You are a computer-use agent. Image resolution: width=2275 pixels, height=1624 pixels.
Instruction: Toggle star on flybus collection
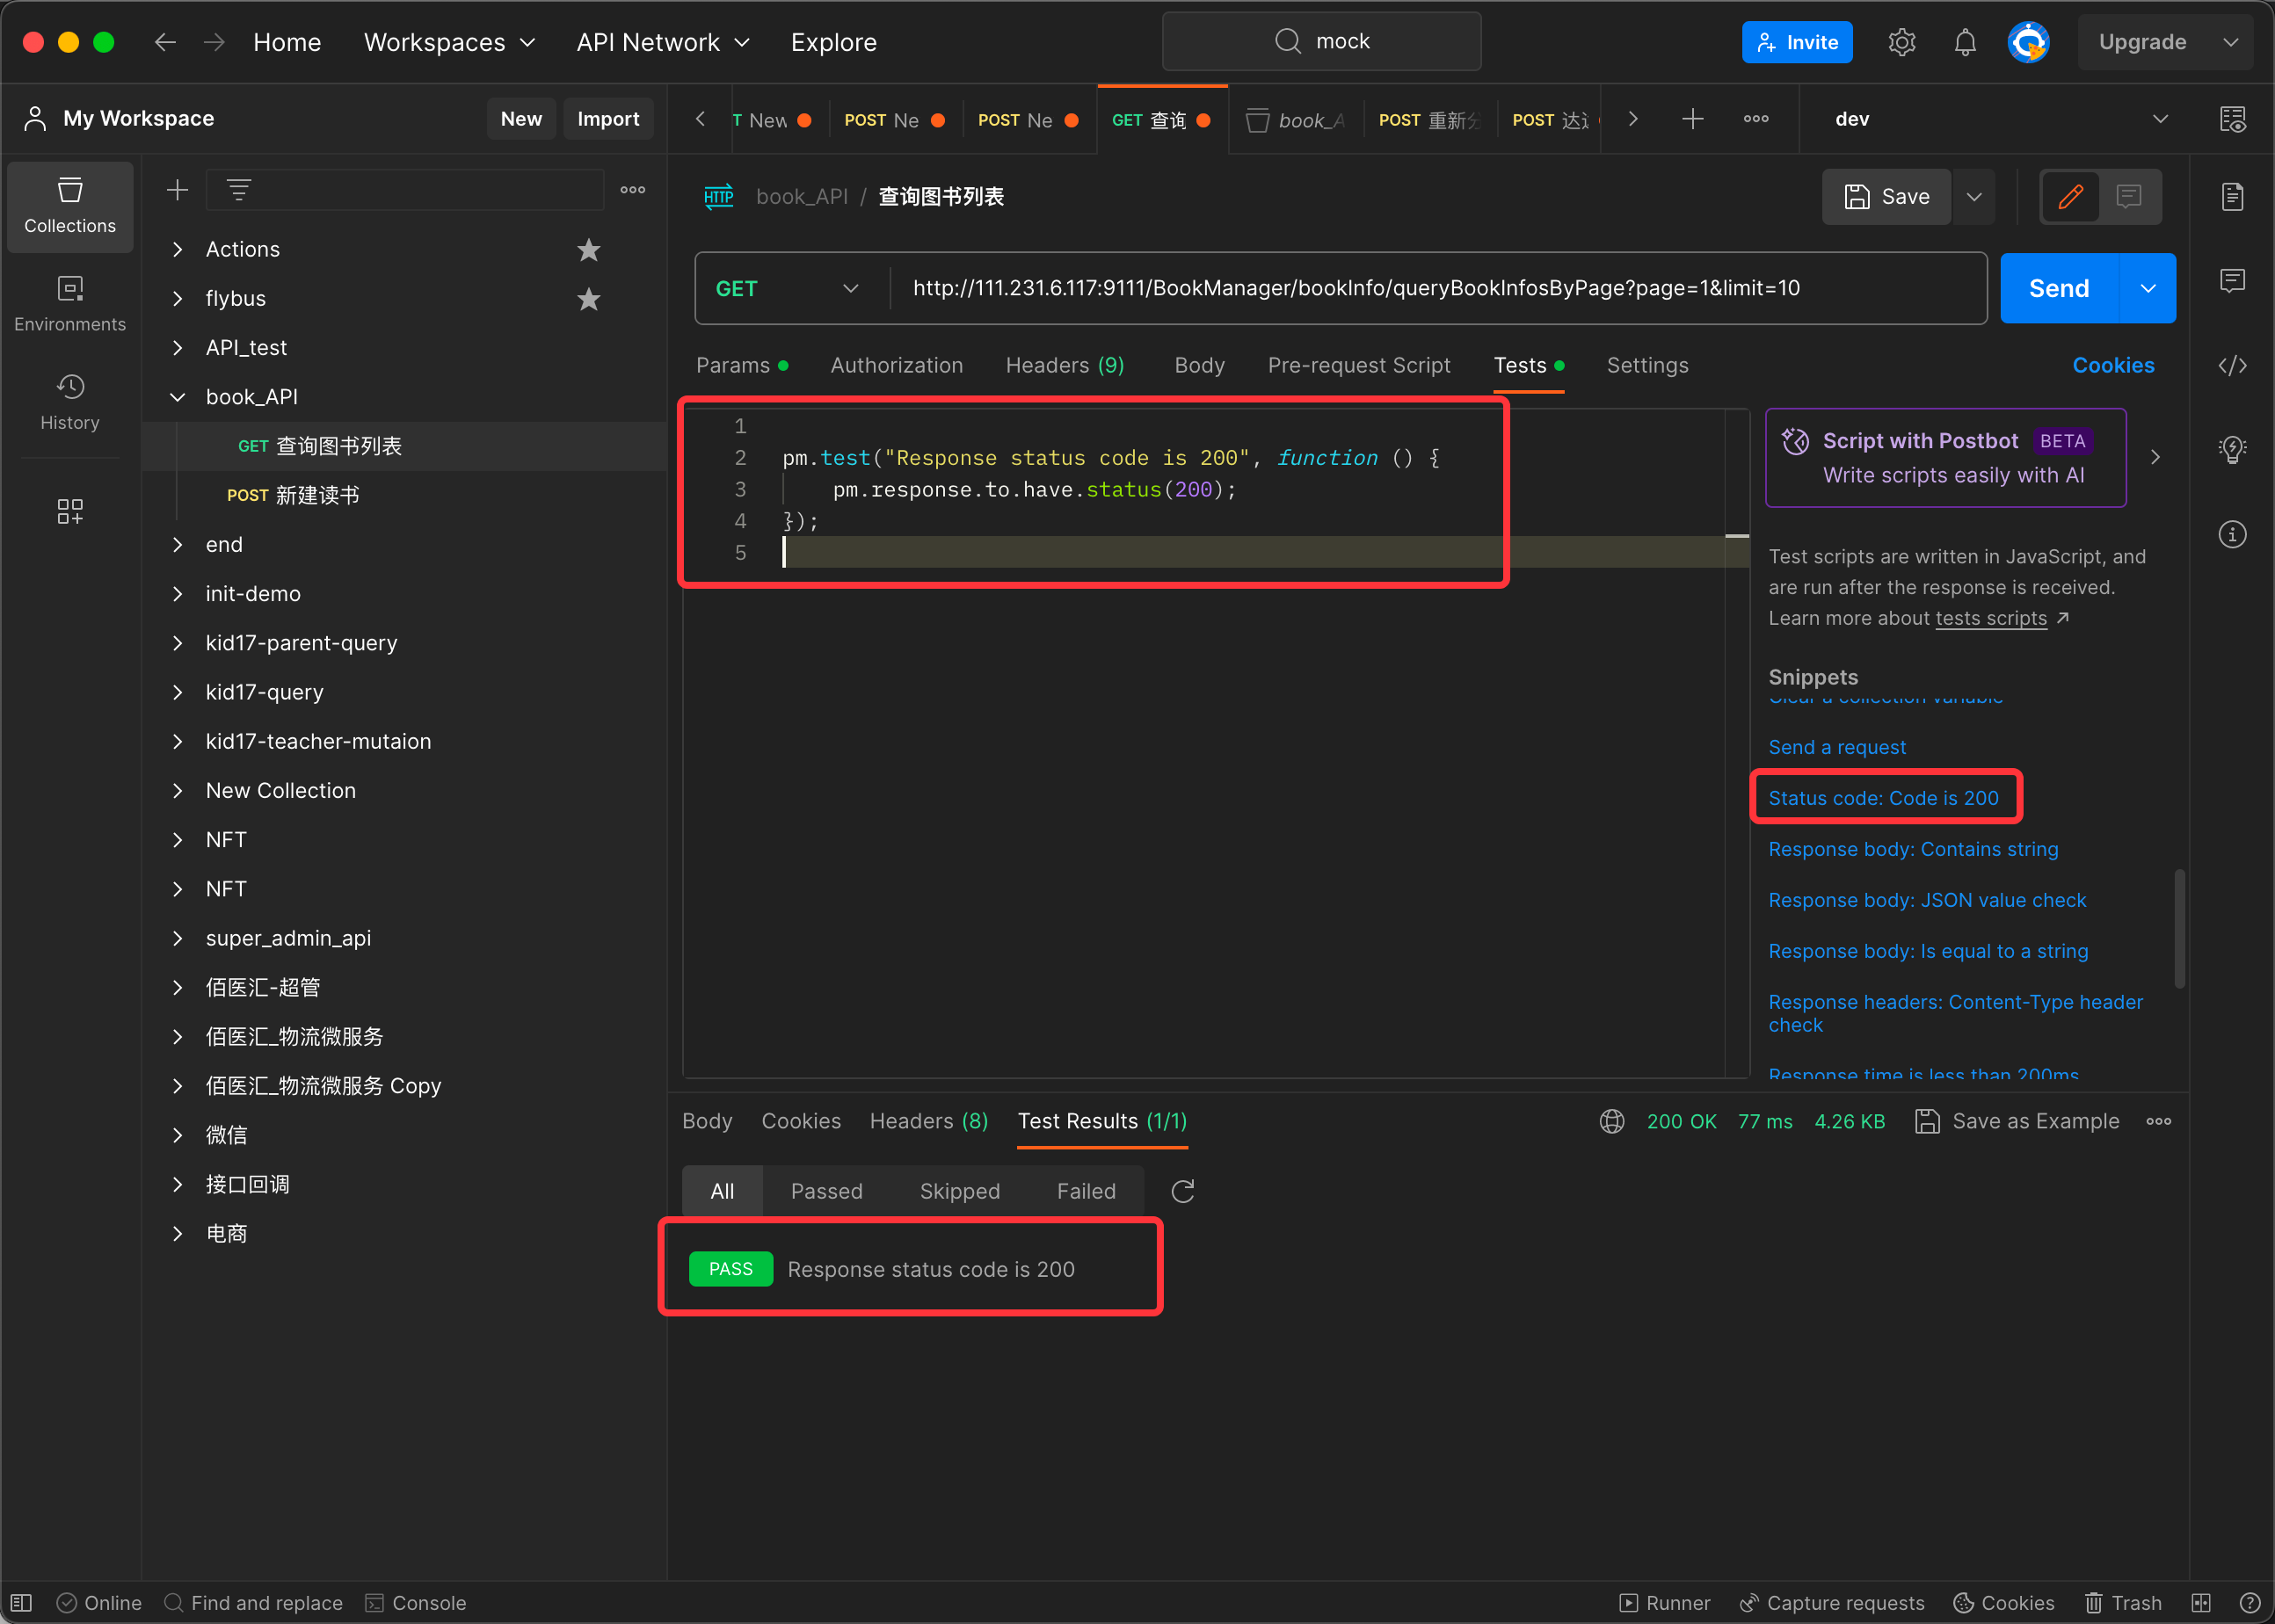point(588,299)
